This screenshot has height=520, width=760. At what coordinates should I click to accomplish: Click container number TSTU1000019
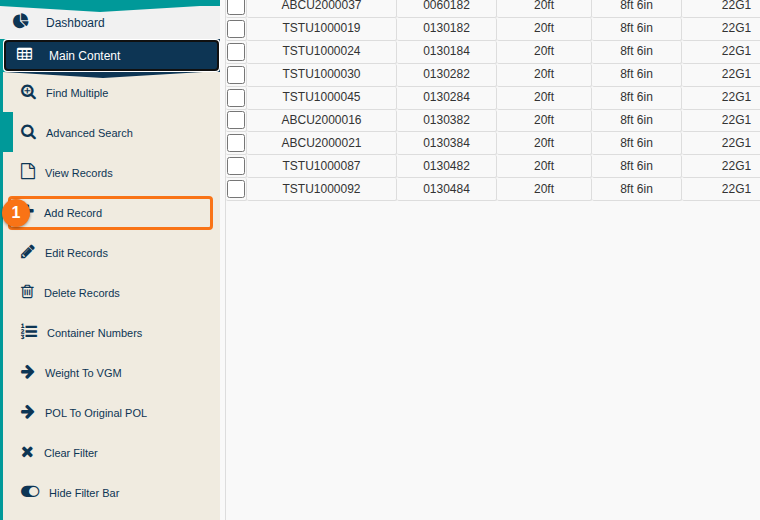[321, 28]
